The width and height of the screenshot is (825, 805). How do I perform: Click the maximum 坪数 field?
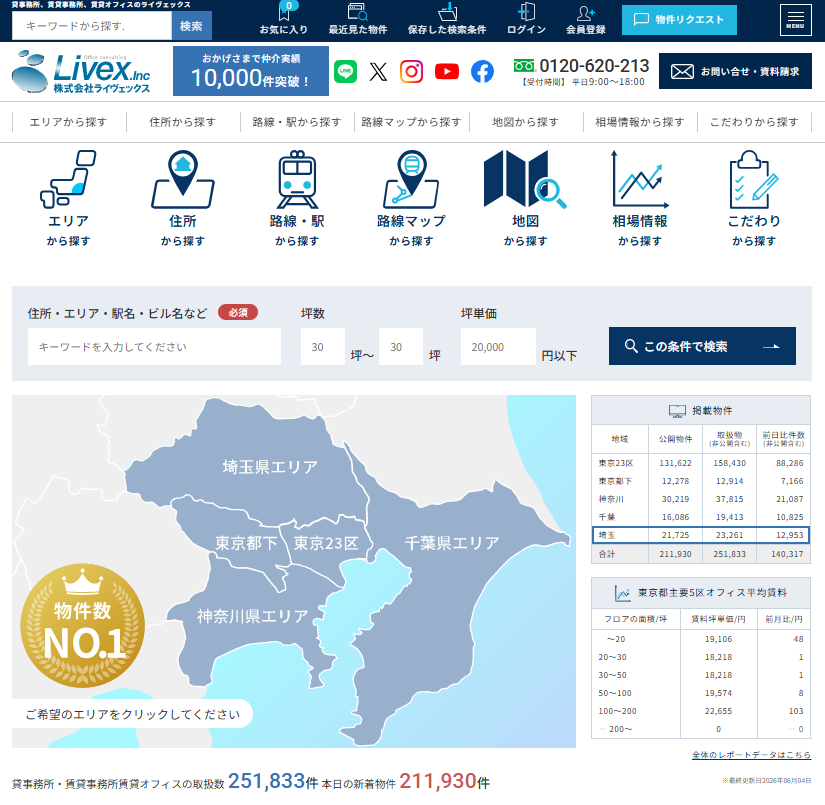coord(400,347)
